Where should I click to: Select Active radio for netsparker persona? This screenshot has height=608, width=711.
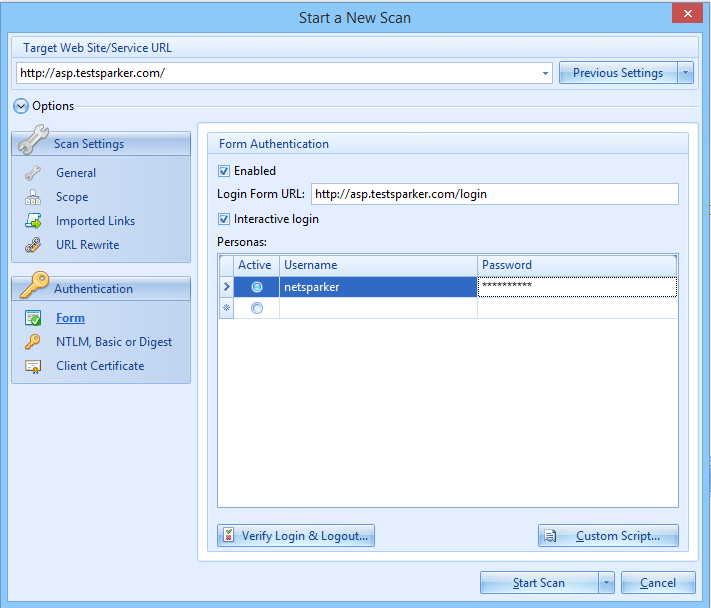[x=257, y=287]
